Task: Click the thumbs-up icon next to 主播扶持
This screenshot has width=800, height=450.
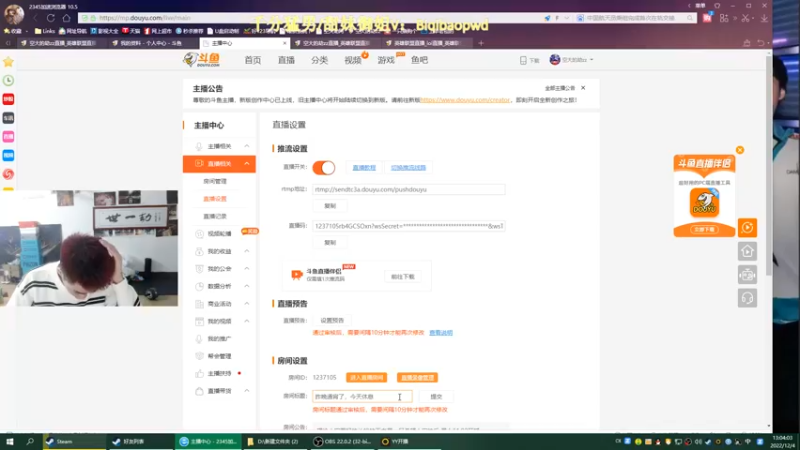Action: [x=199, y=373]
